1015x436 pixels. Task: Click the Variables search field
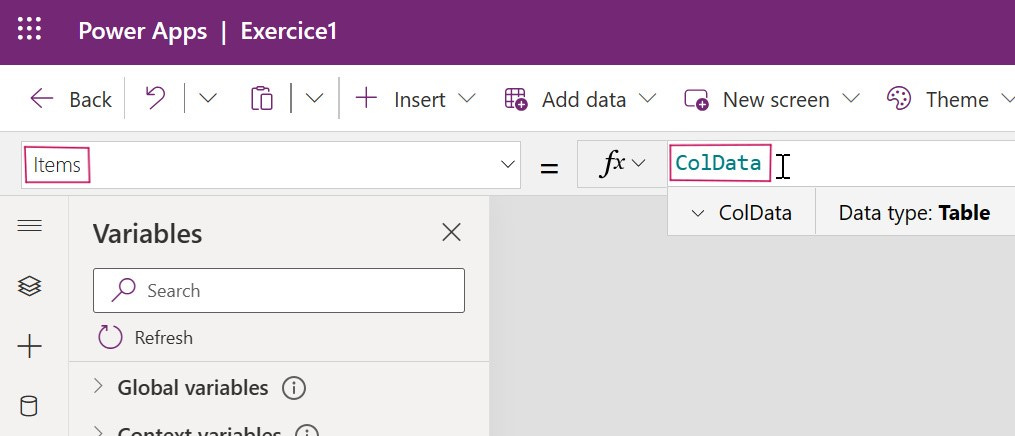[x=279, y=290]
